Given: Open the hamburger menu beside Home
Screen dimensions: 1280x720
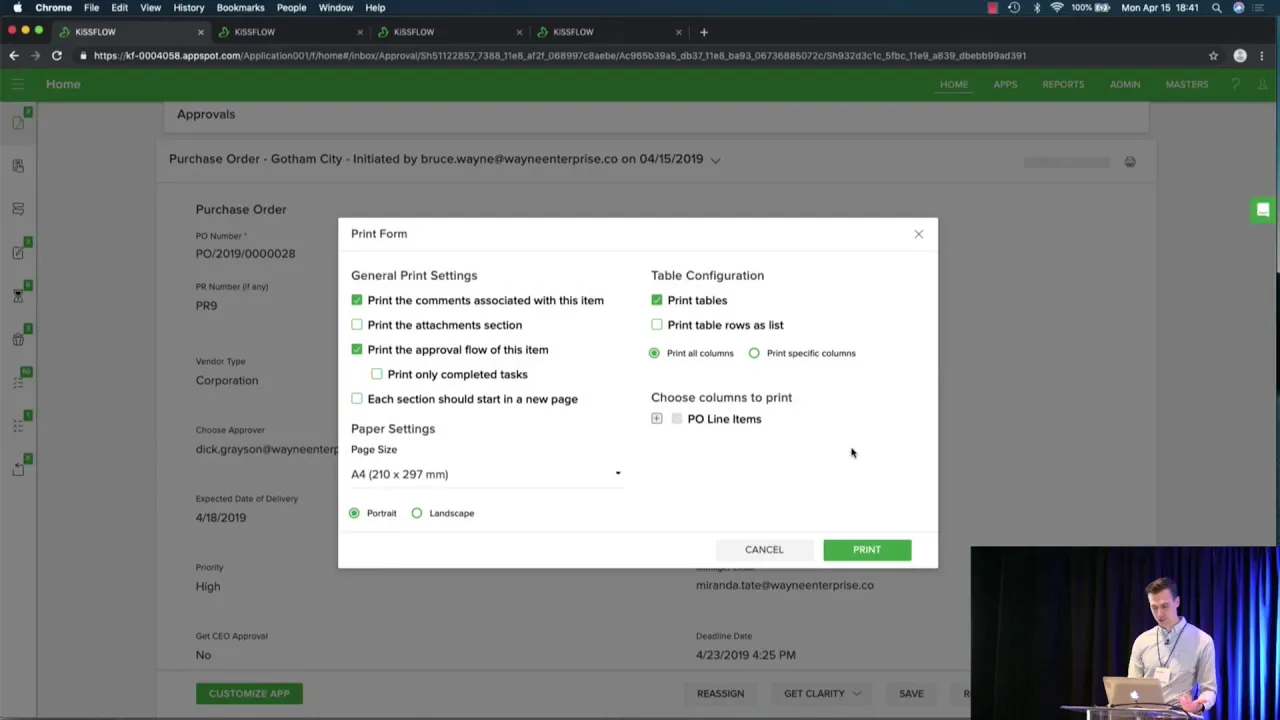Looking at the screenshot, I should (x=18, y=84).
